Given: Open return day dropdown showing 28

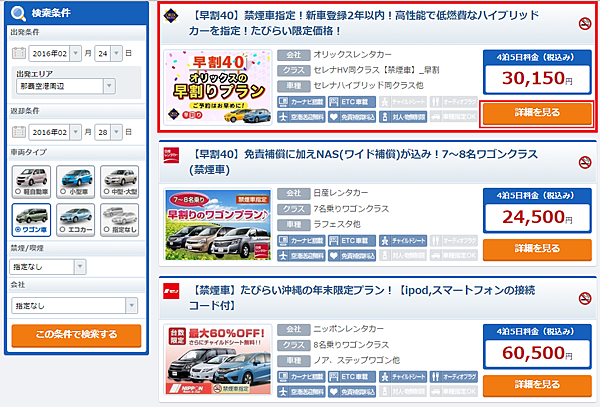Looking at the screenshot, I should pyautogui.click(x=108, y=132).
